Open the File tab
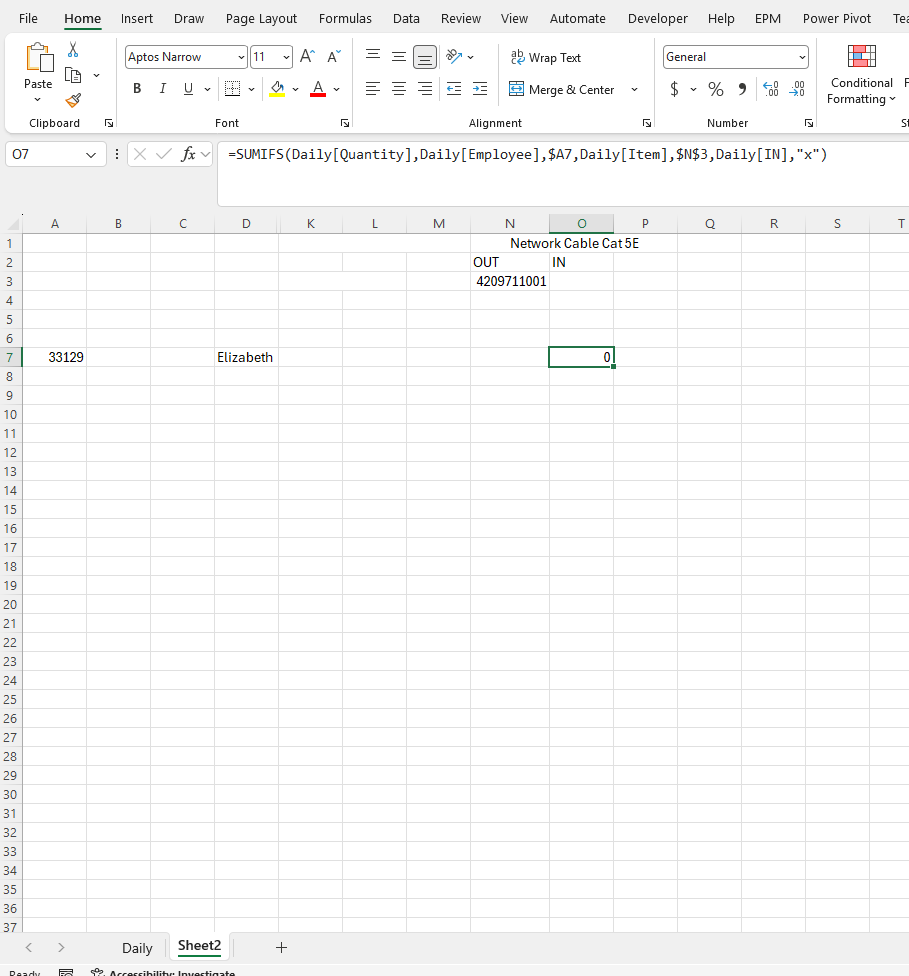 click(x=28, y=19)
